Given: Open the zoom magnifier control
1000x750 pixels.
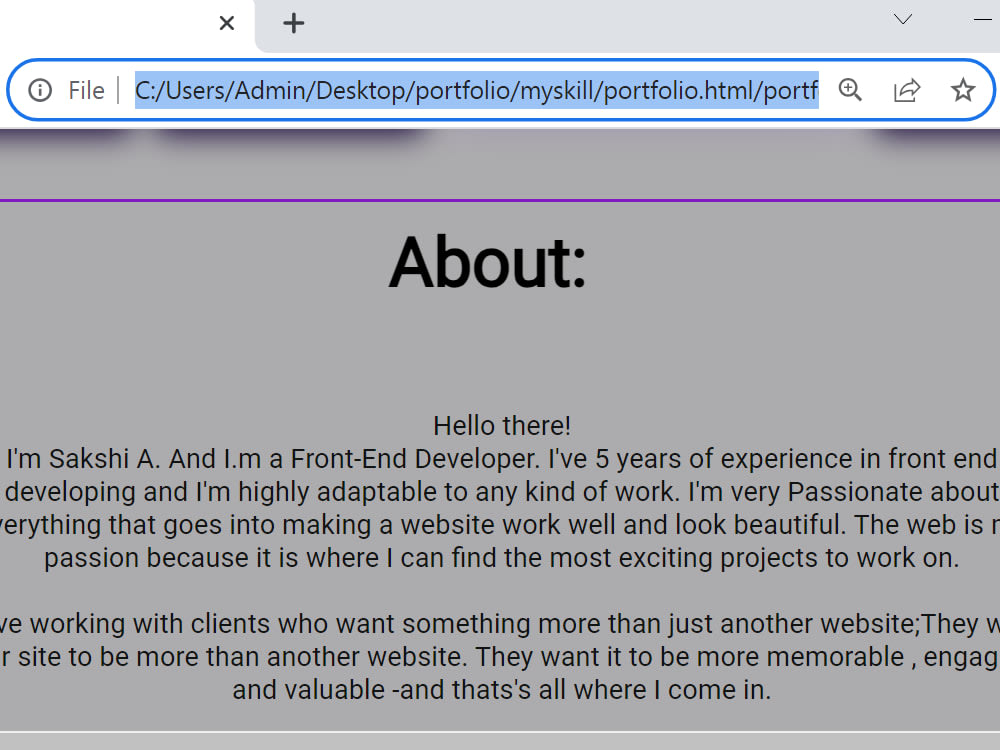Looking at the screenshot, I should pyautogui.click(x=850, y=90).
